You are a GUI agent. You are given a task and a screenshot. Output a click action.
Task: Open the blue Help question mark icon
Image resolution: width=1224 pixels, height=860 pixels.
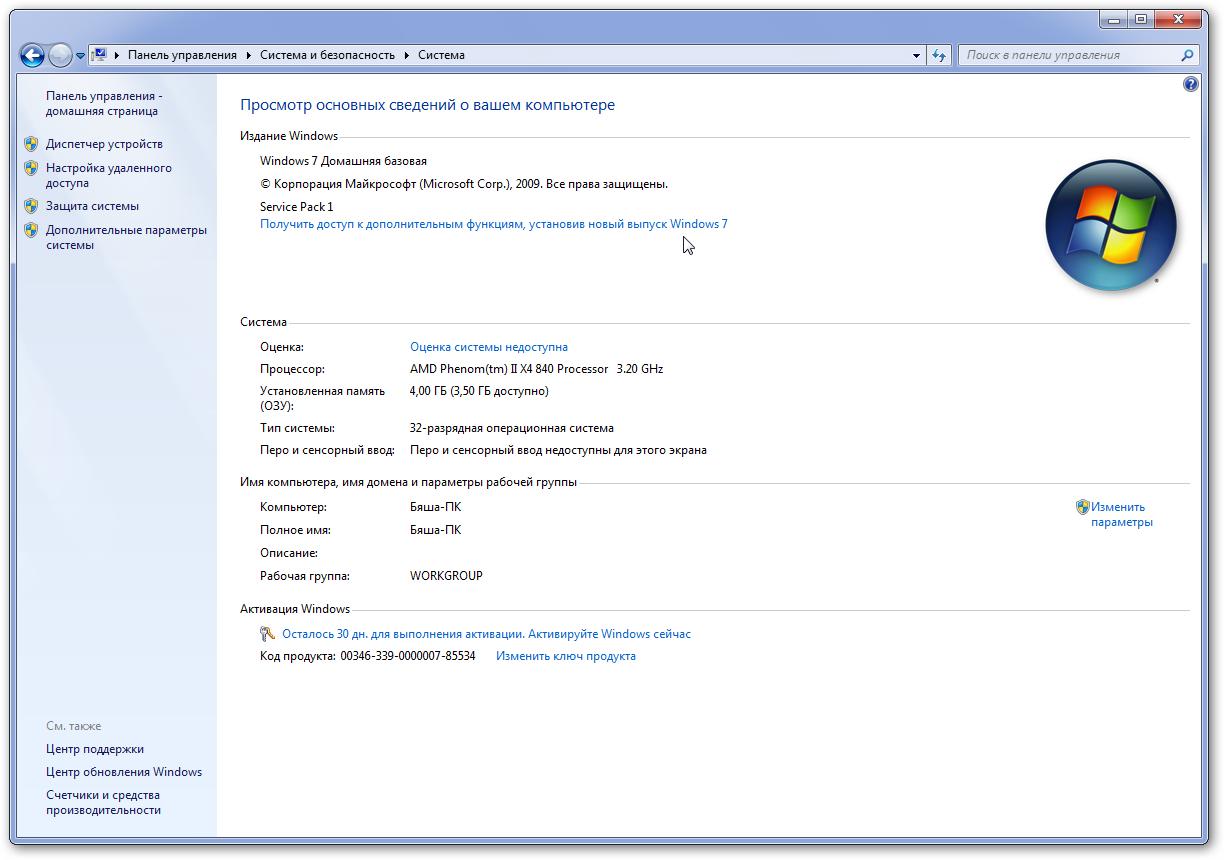1190,85
